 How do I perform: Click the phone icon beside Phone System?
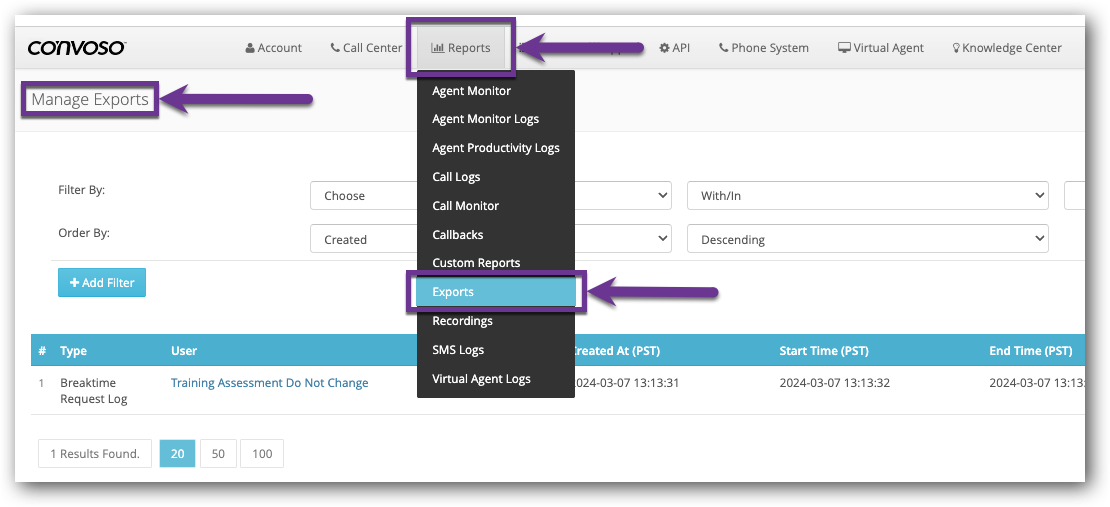click(x=723, y=48)
